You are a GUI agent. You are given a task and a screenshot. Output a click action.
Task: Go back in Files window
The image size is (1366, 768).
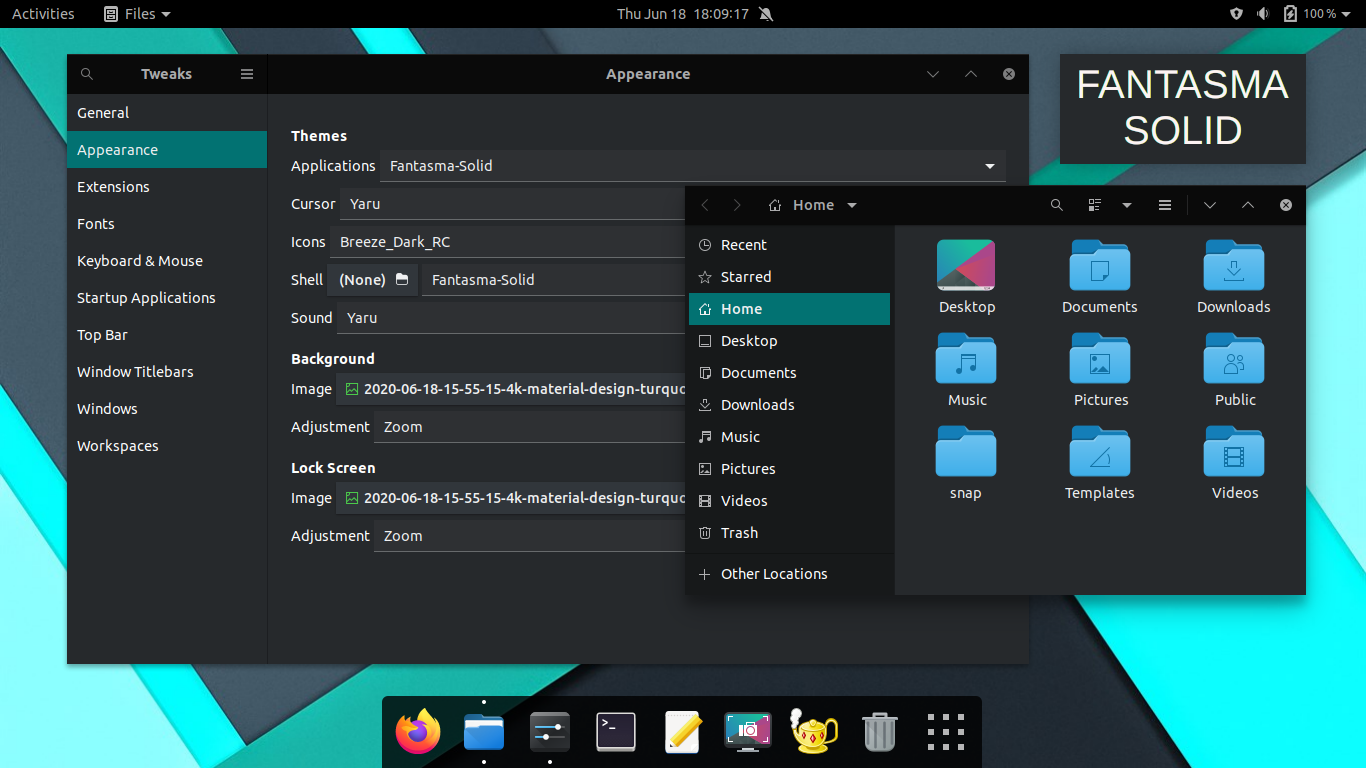pyautogui.click(x=705, y=205)
